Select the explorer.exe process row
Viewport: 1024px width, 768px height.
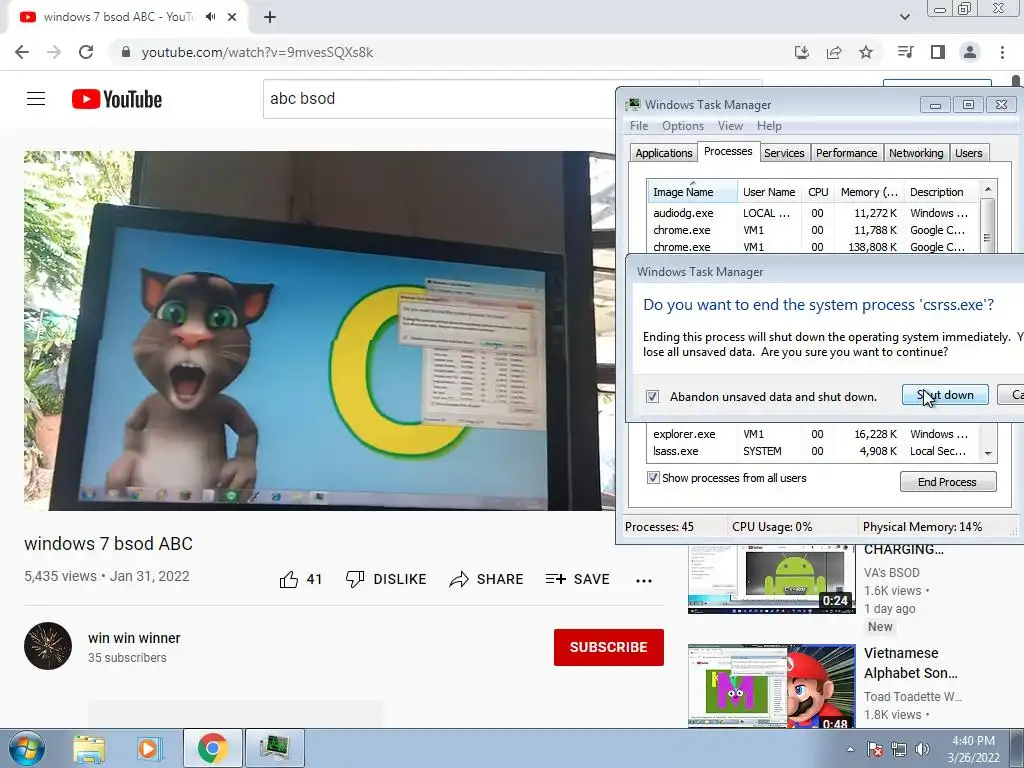[x=813, y=434]
